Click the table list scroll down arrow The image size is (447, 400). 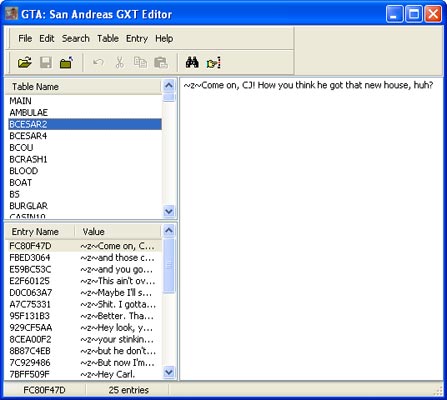point(169,211)
